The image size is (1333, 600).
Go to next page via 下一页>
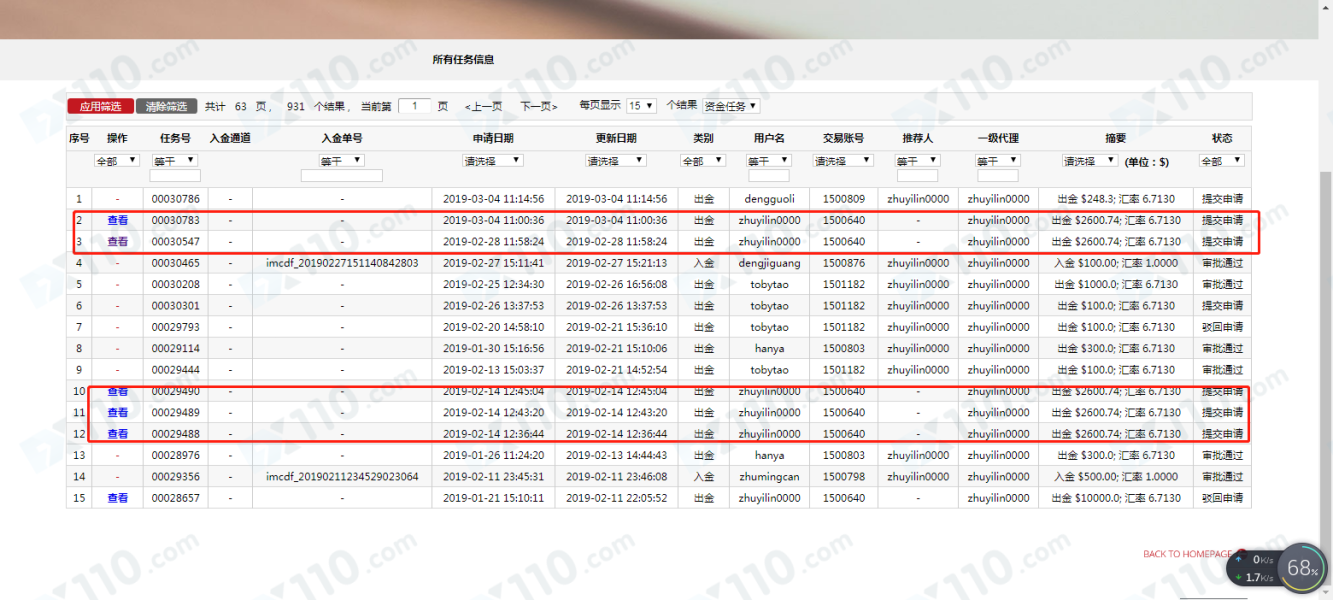click(x=538, y=106)
